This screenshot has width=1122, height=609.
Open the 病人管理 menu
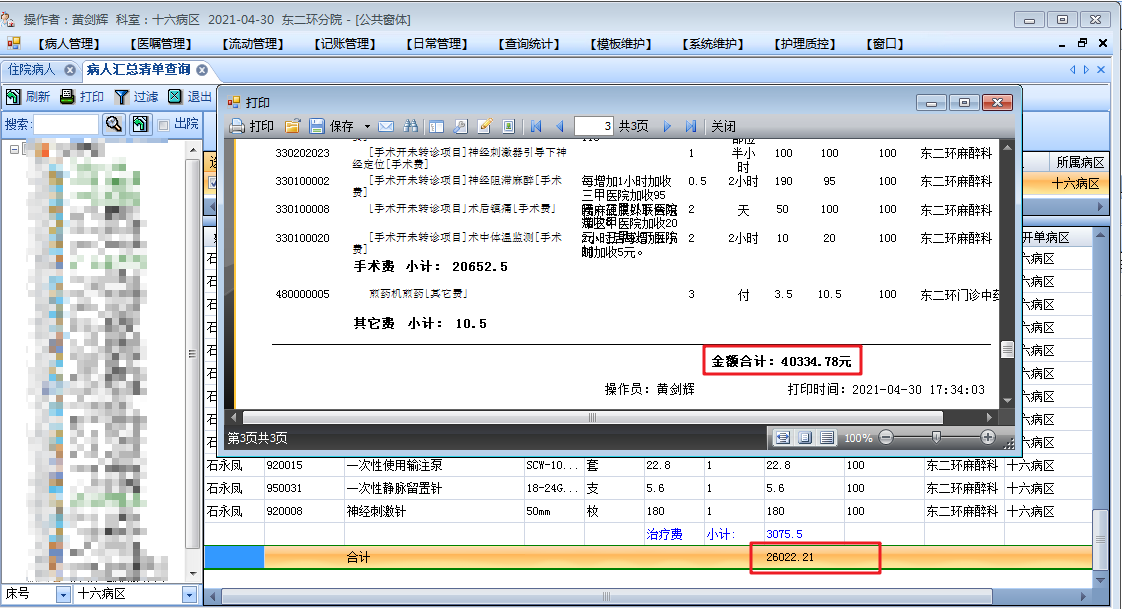(x=69, y=44)
